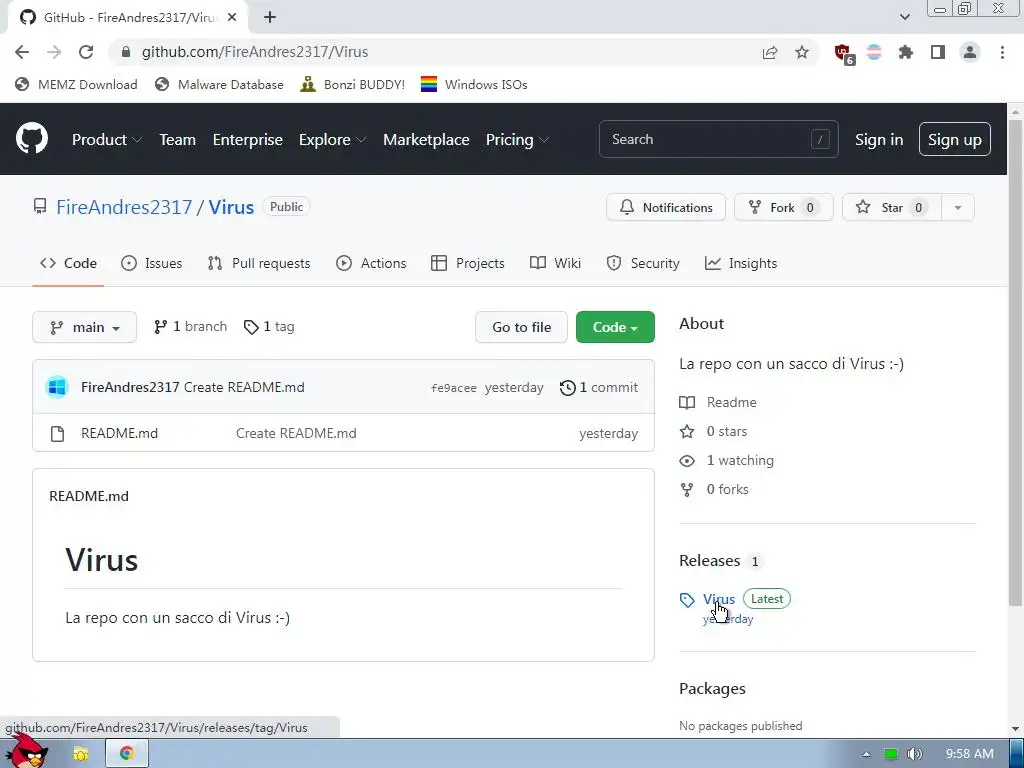Expand the Pricing menu
The width and height of the screenshot is (1024, 768).
point(517,139)
